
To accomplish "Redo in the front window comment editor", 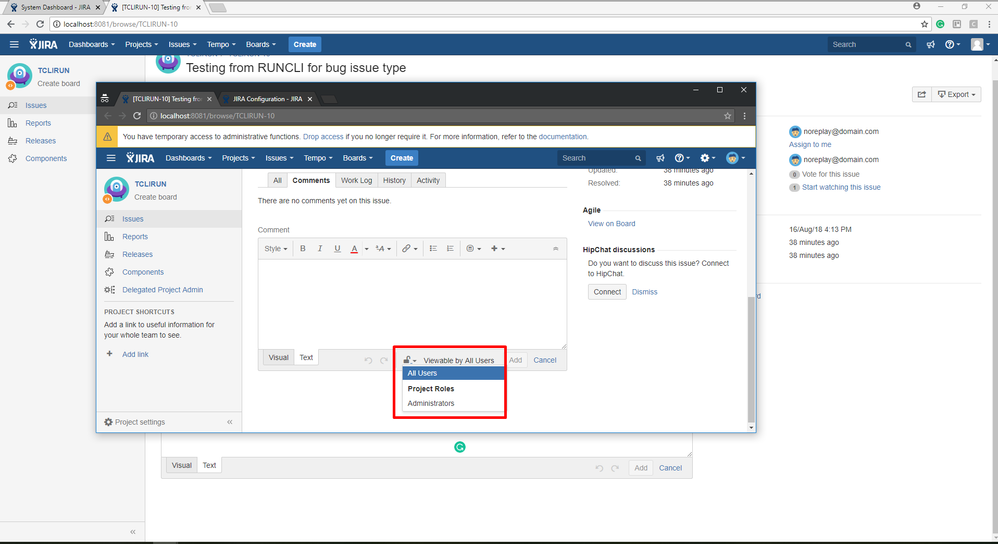I will (x=384, y=360).
